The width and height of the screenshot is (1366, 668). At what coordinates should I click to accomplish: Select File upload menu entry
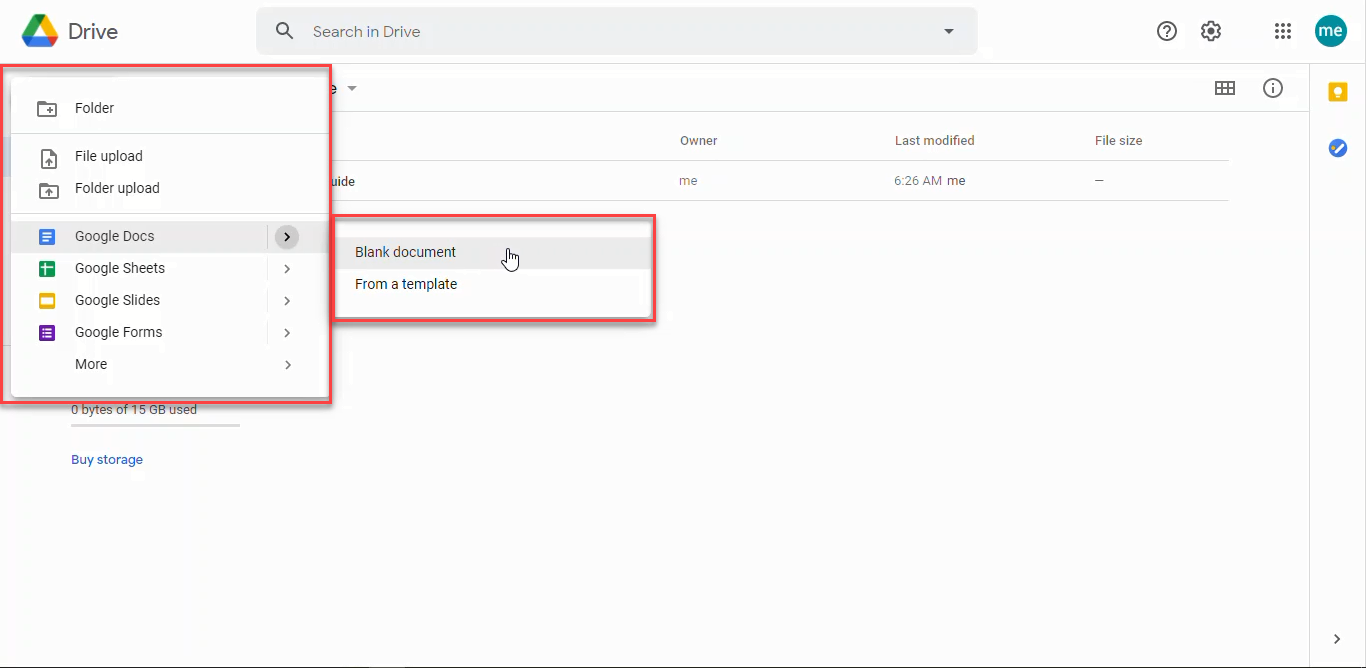click(108, 156)
